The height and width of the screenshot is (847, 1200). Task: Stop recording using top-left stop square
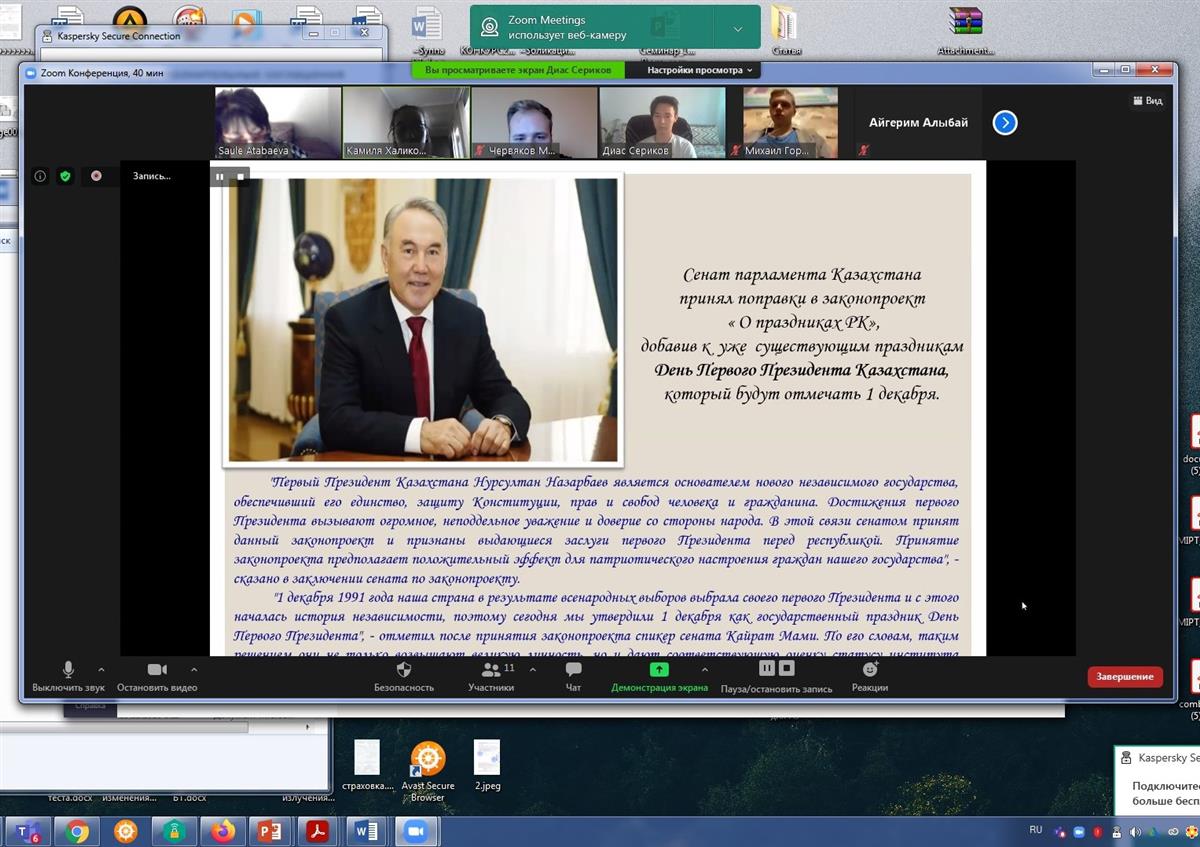pyautogui.click(x=240, y=177)
